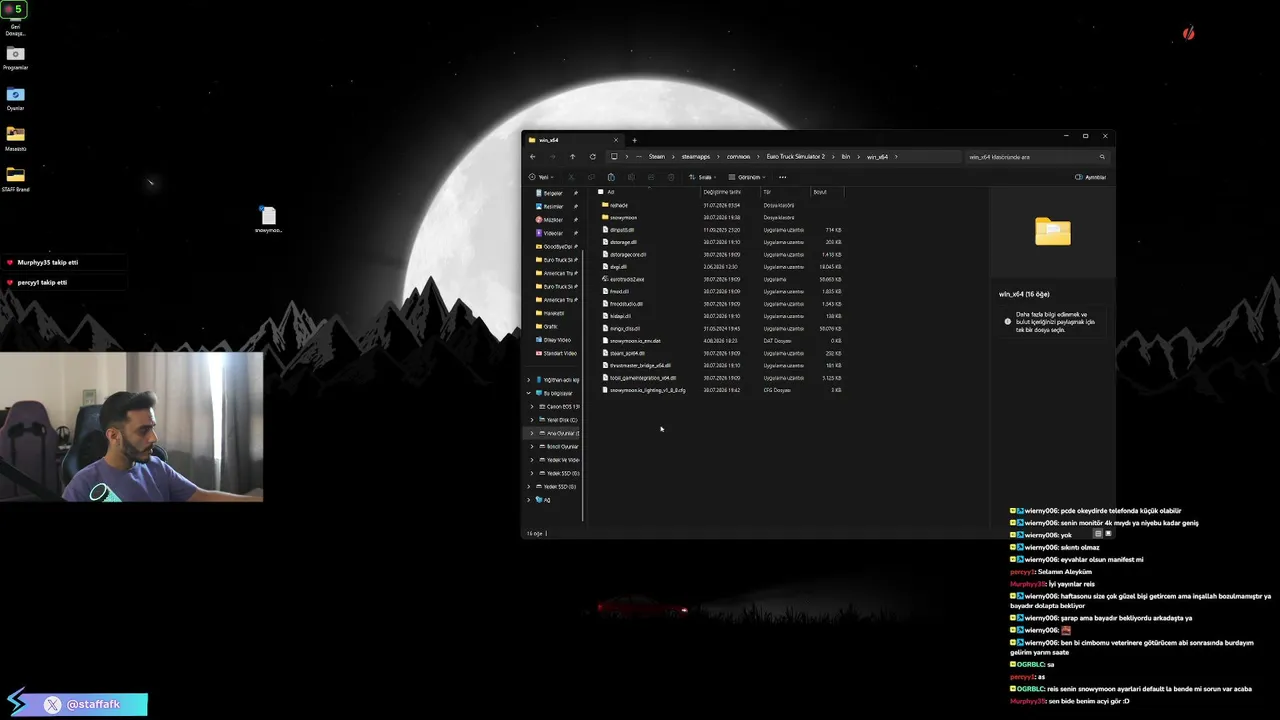This screenshot has height=720, width=1280.
Task: Select the eurotrucks2.exe application icon
Action: click(x=605, y=279)
